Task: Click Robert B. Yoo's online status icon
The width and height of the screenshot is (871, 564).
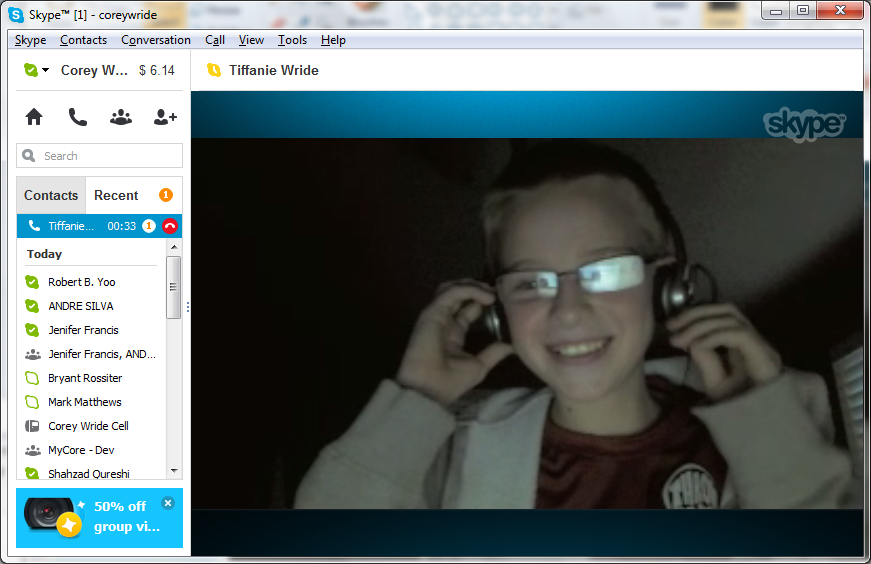Action: point(32,282)
